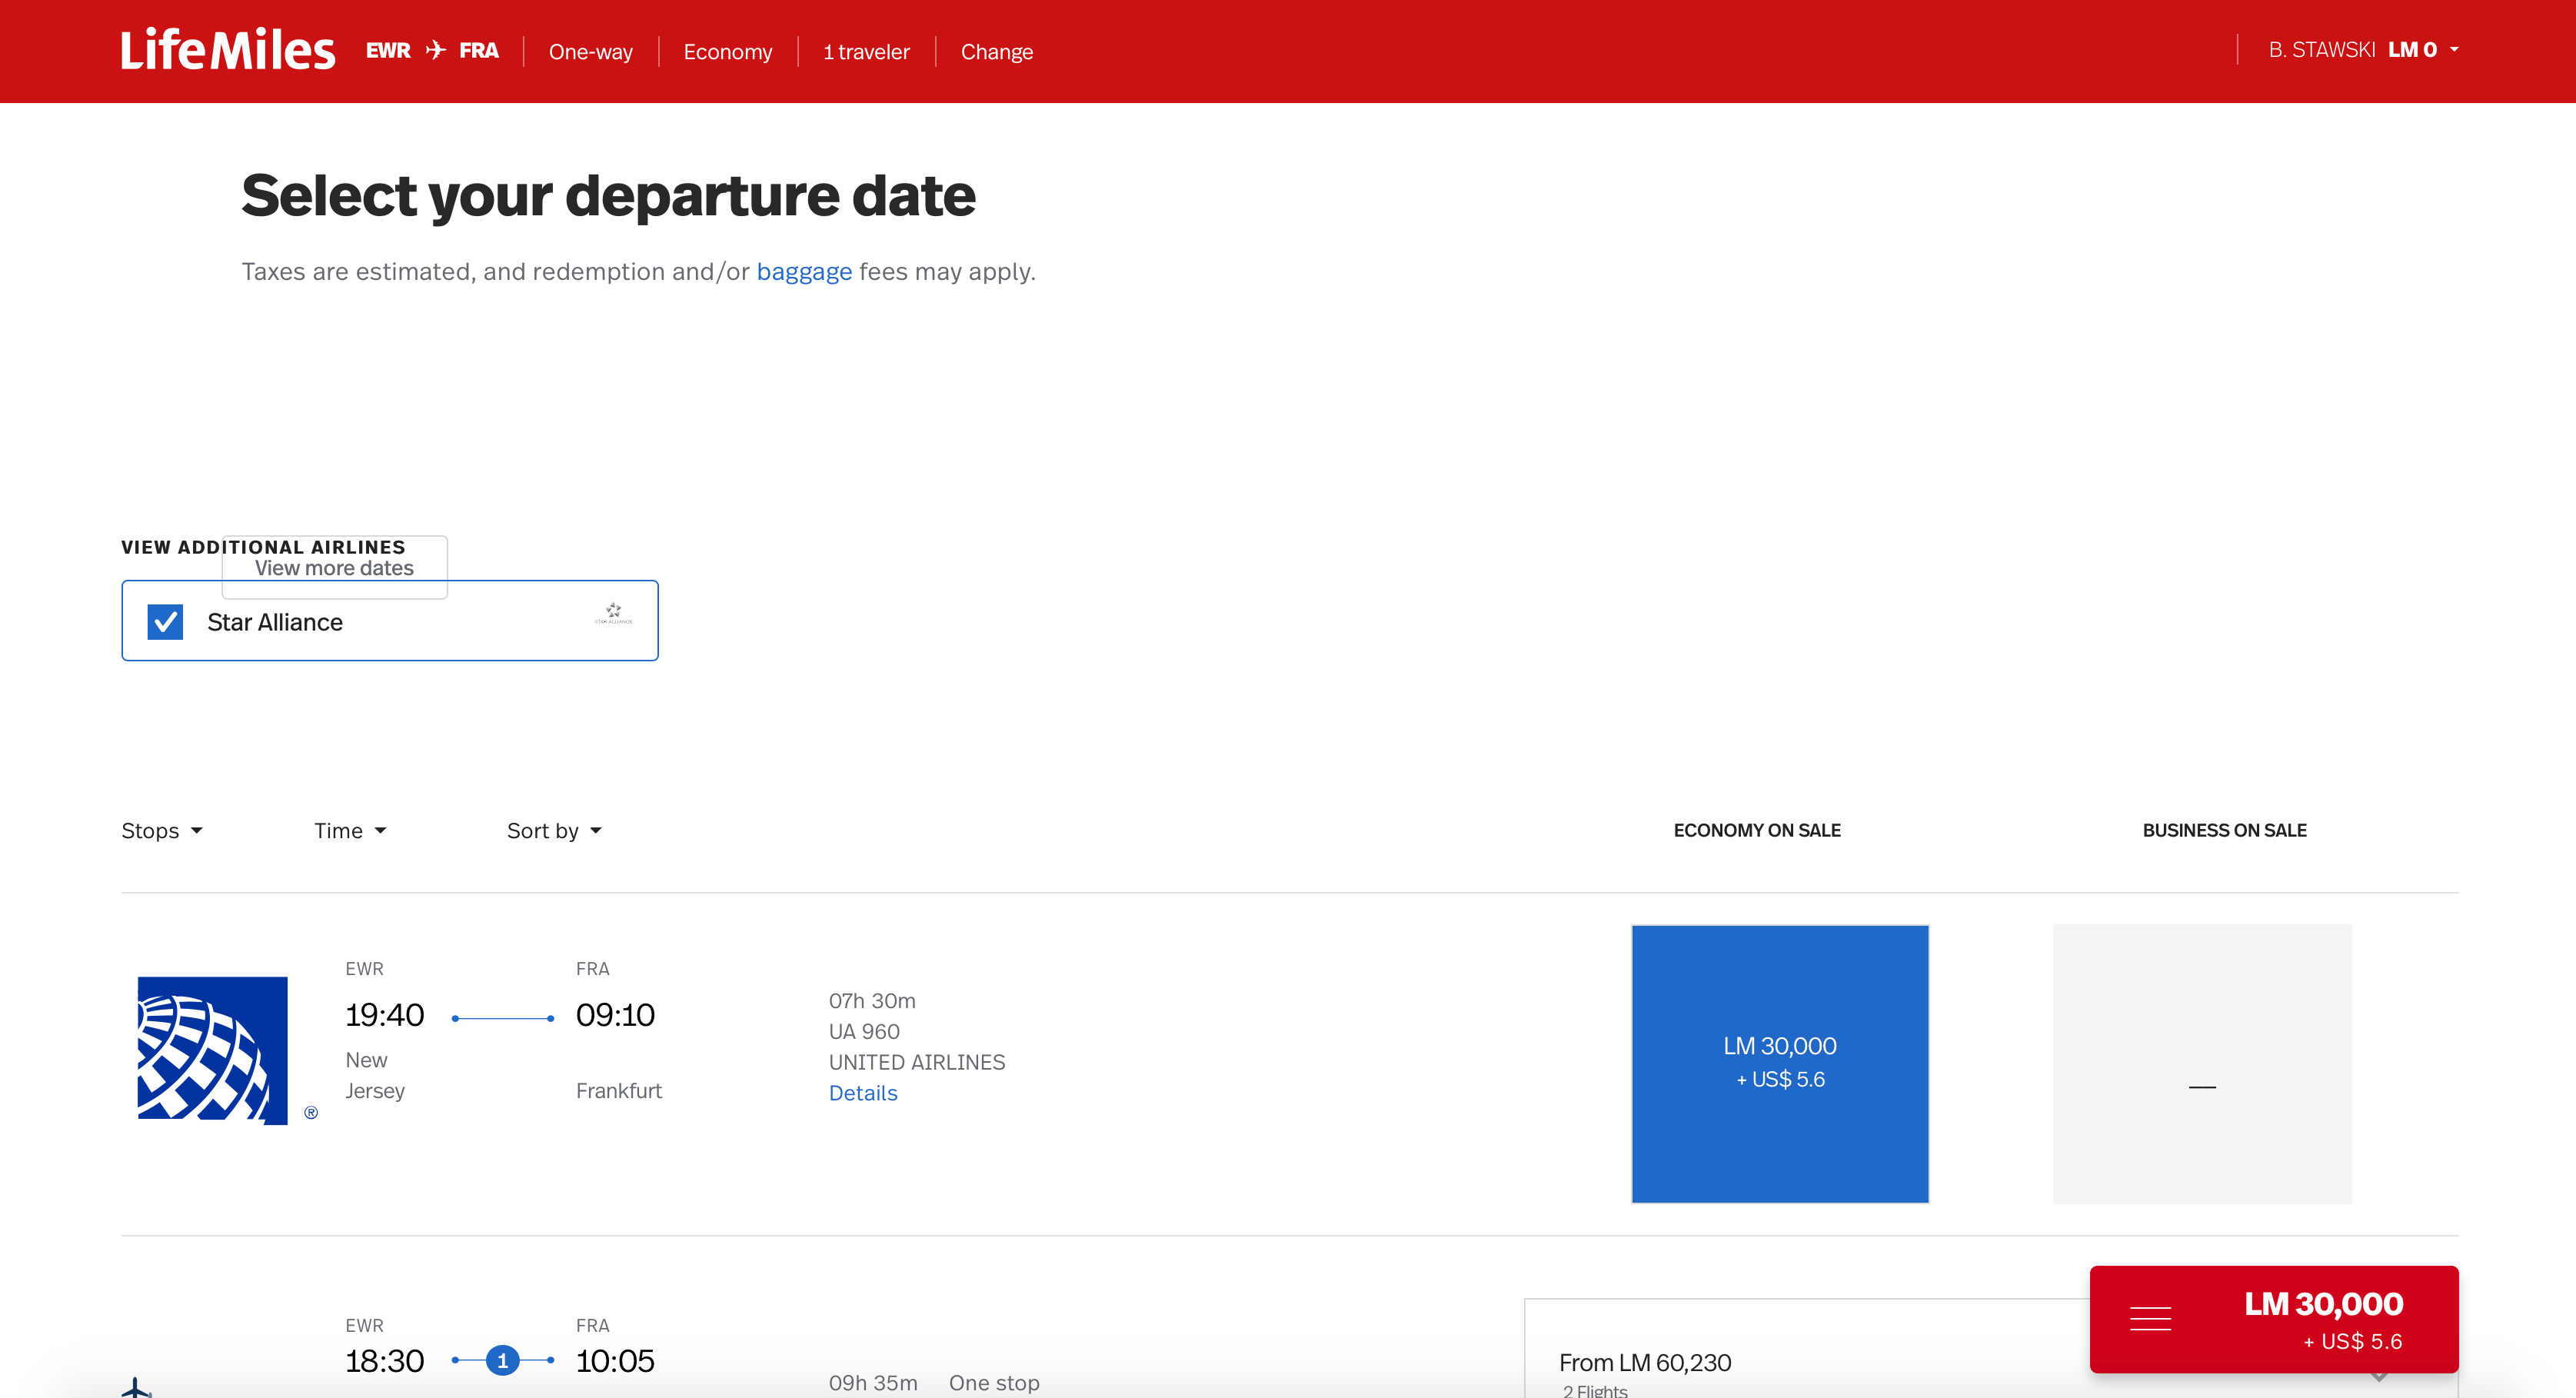
Task: Click the UNITED AIRLINES carrier name
Action: click(917, 1062)
